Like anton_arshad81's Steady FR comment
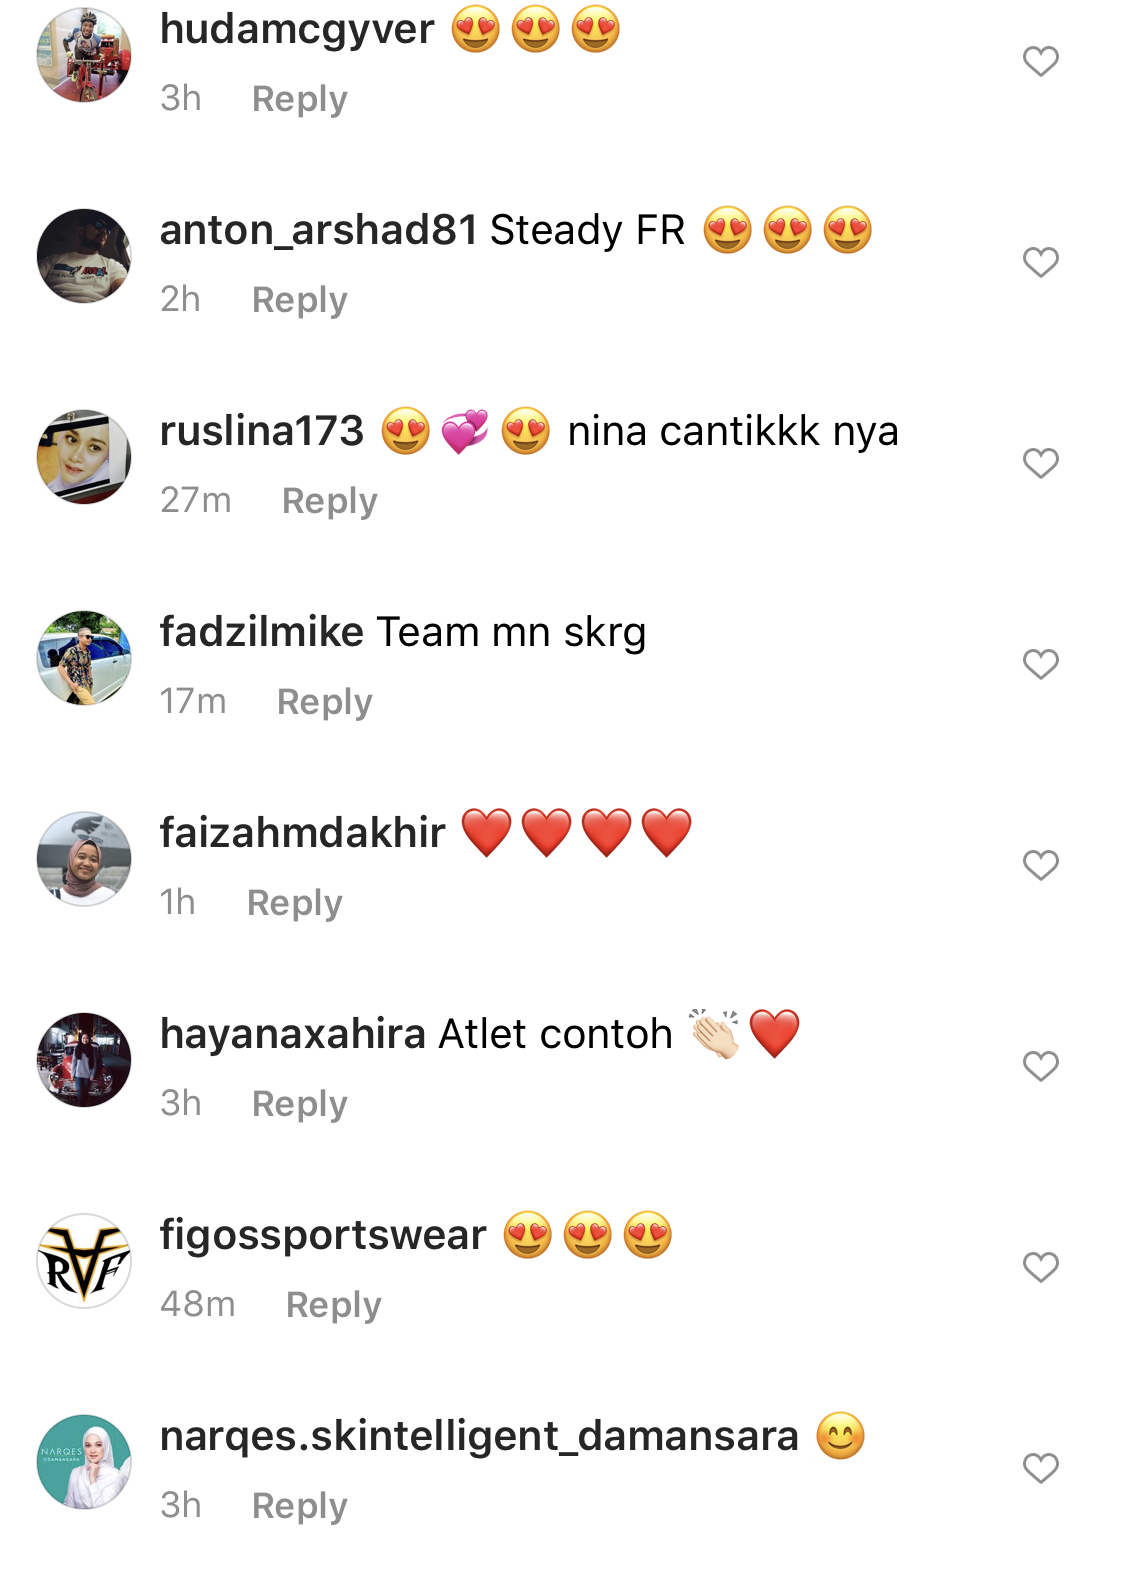 coord(1041,262)
